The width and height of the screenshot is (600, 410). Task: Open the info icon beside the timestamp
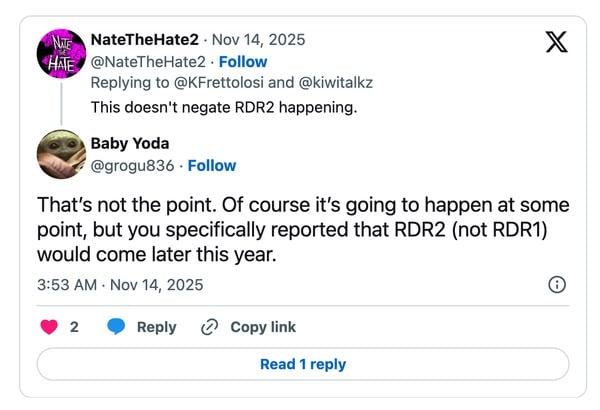(x=558, y=285)
